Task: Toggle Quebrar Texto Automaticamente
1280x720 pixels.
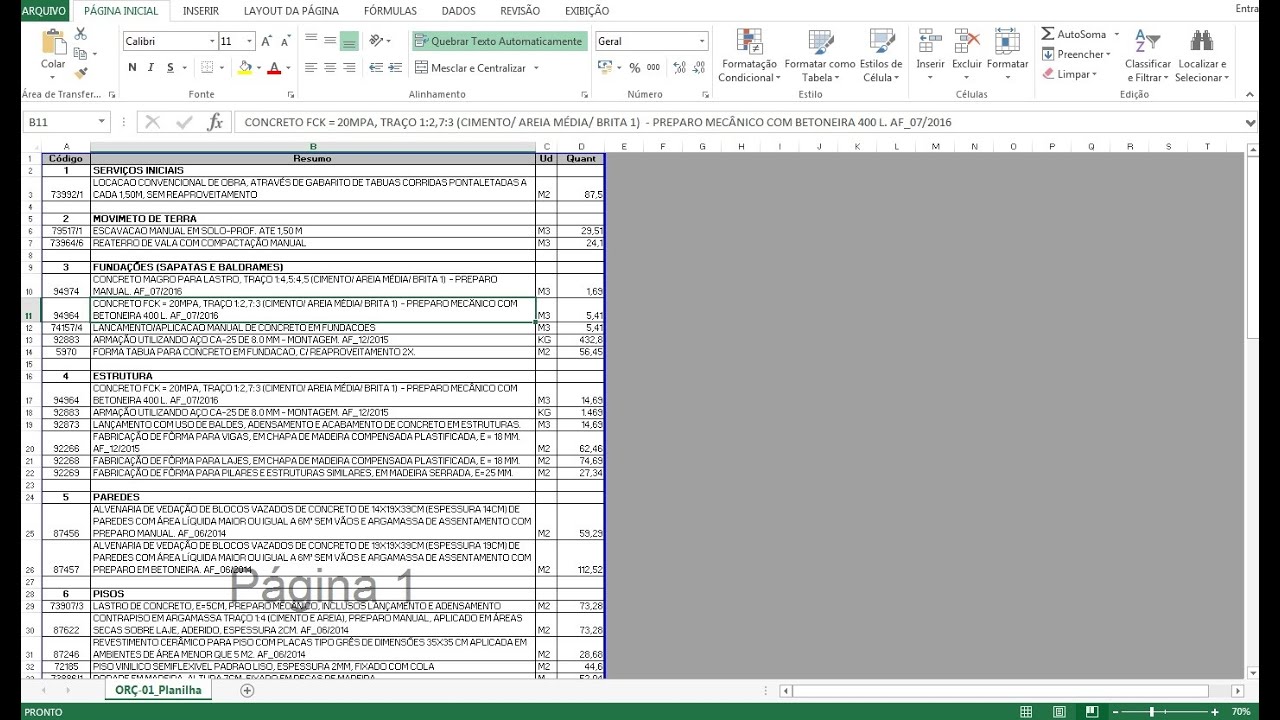Action: 498,41
